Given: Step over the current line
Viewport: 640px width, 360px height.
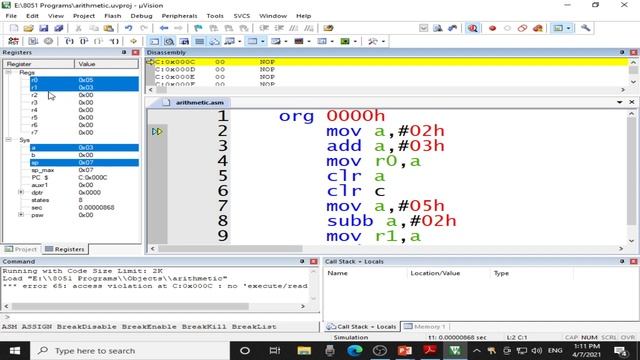Looking at the screenshot, I should pyautogui.click(x=84, y=41).
